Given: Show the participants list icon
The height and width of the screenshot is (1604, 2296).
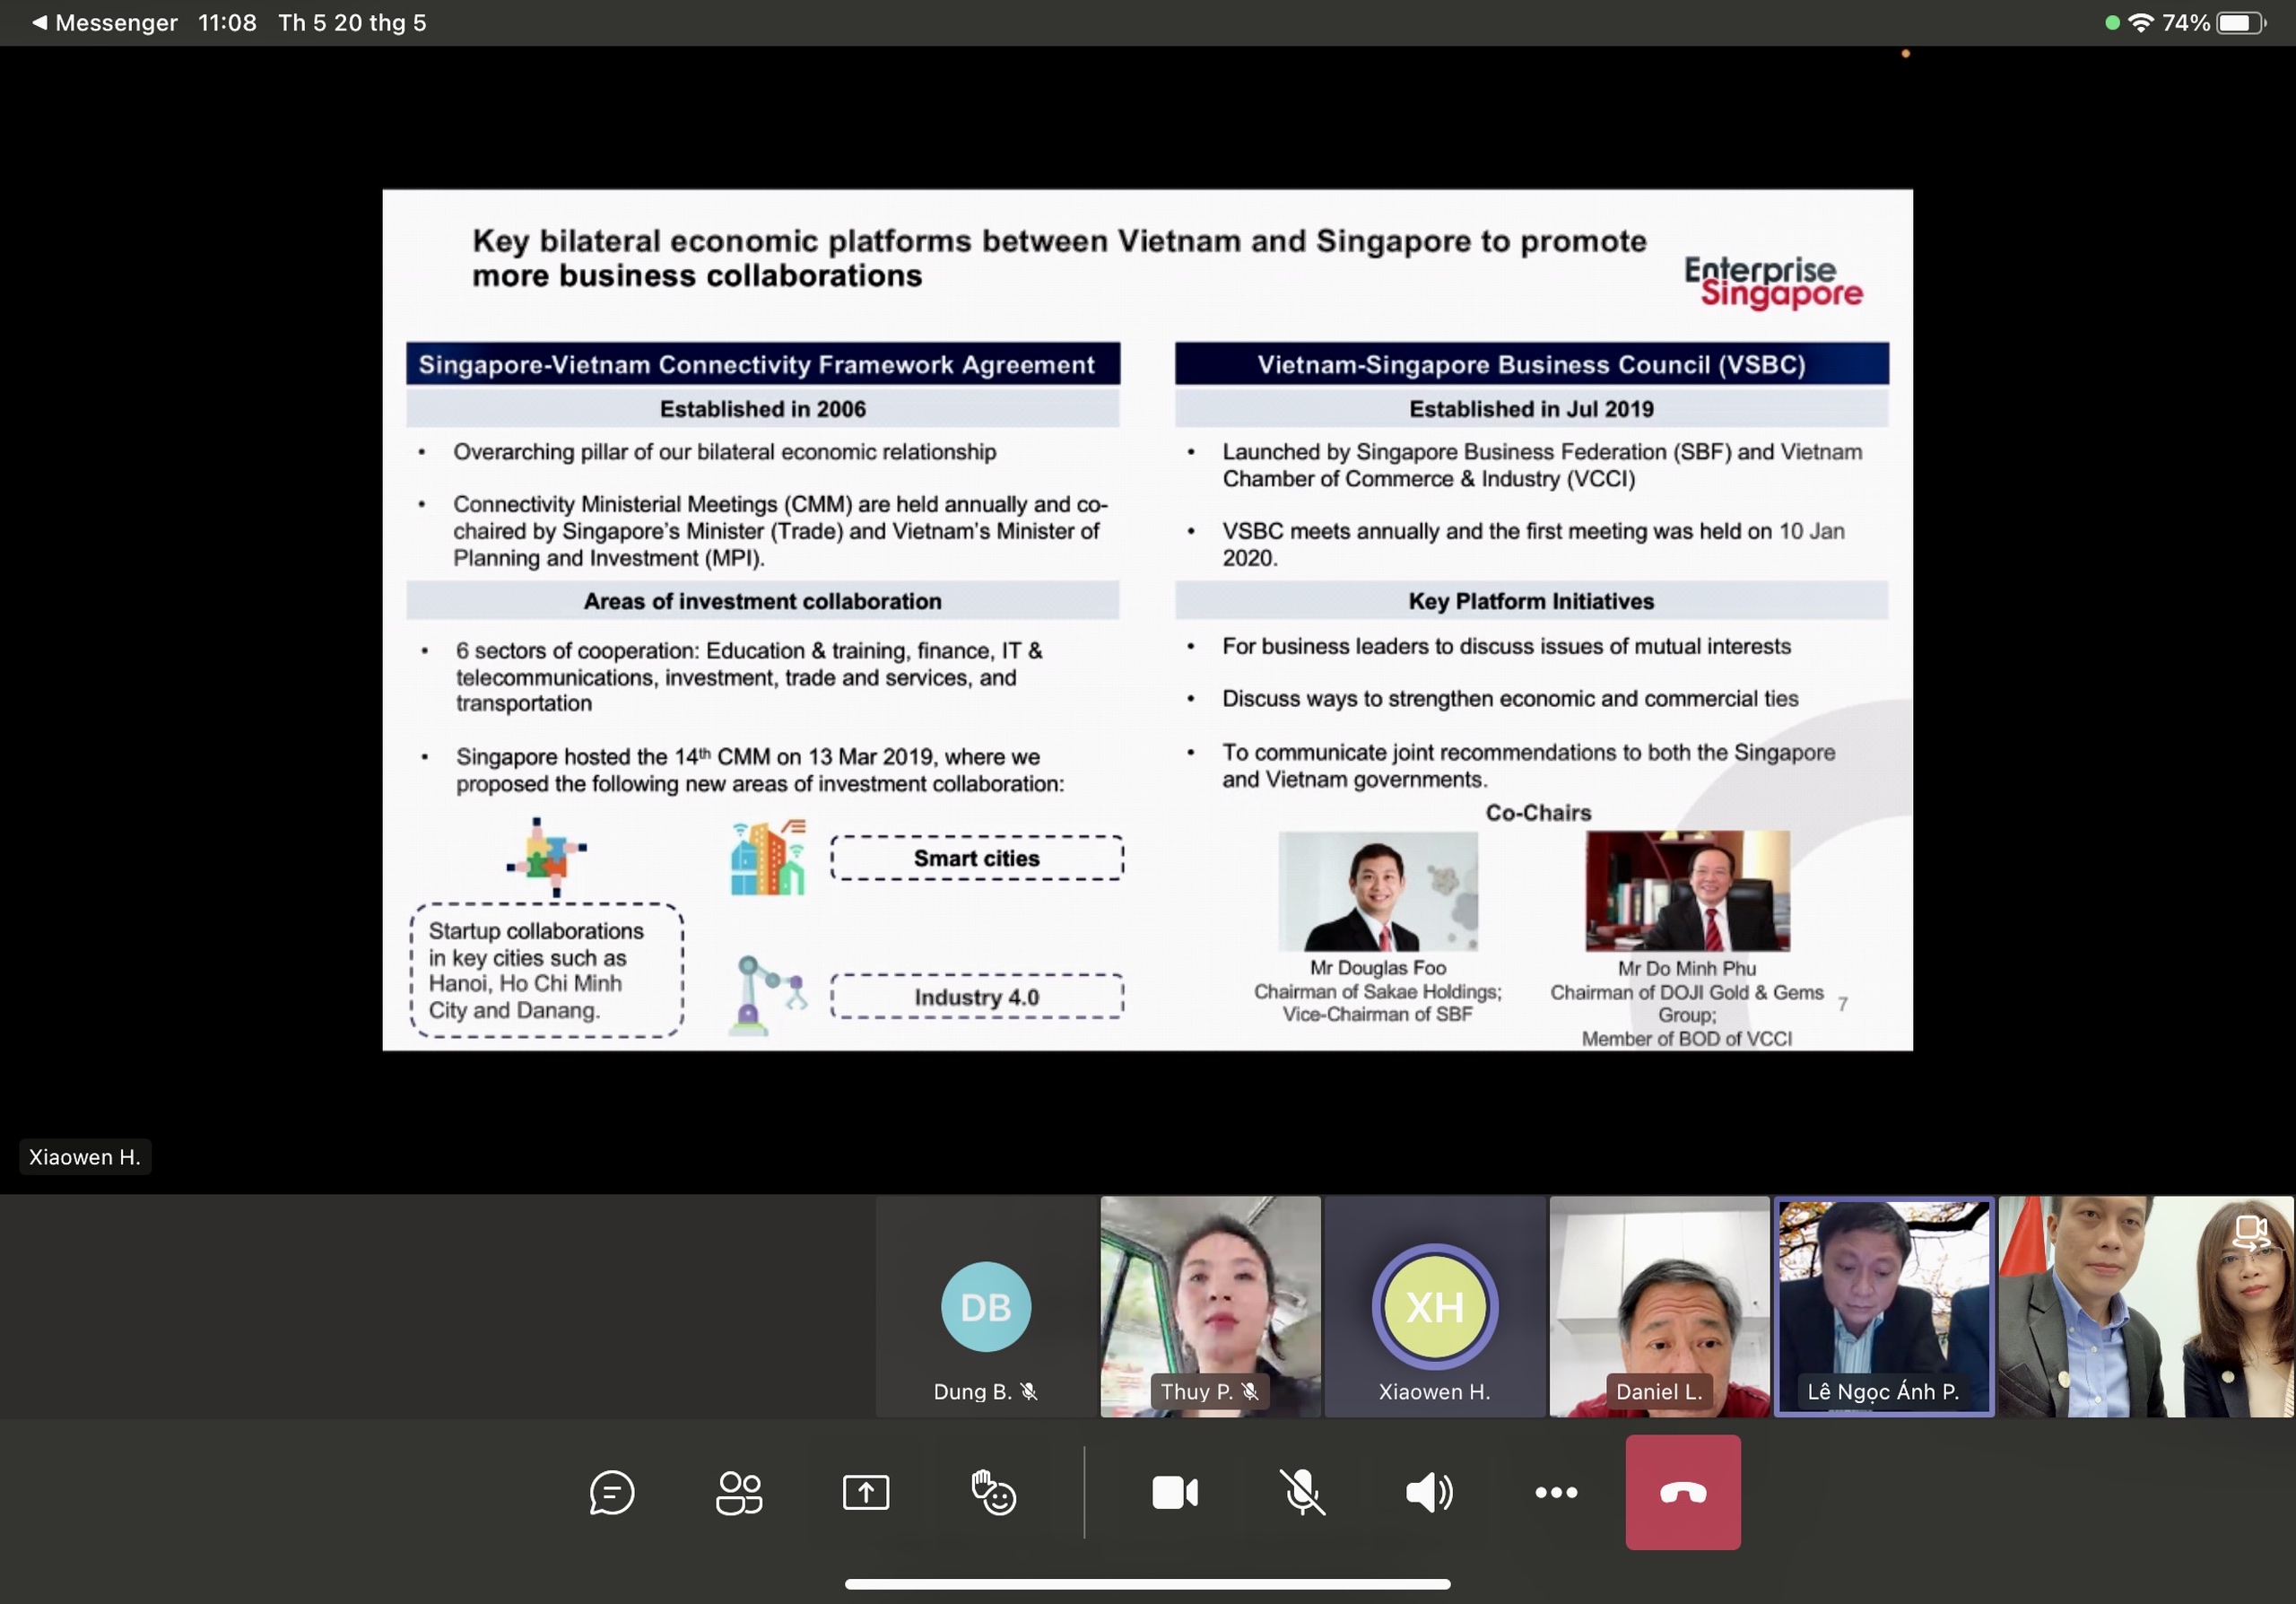Looking at the screenshot, I should [x=739, y=1492].
